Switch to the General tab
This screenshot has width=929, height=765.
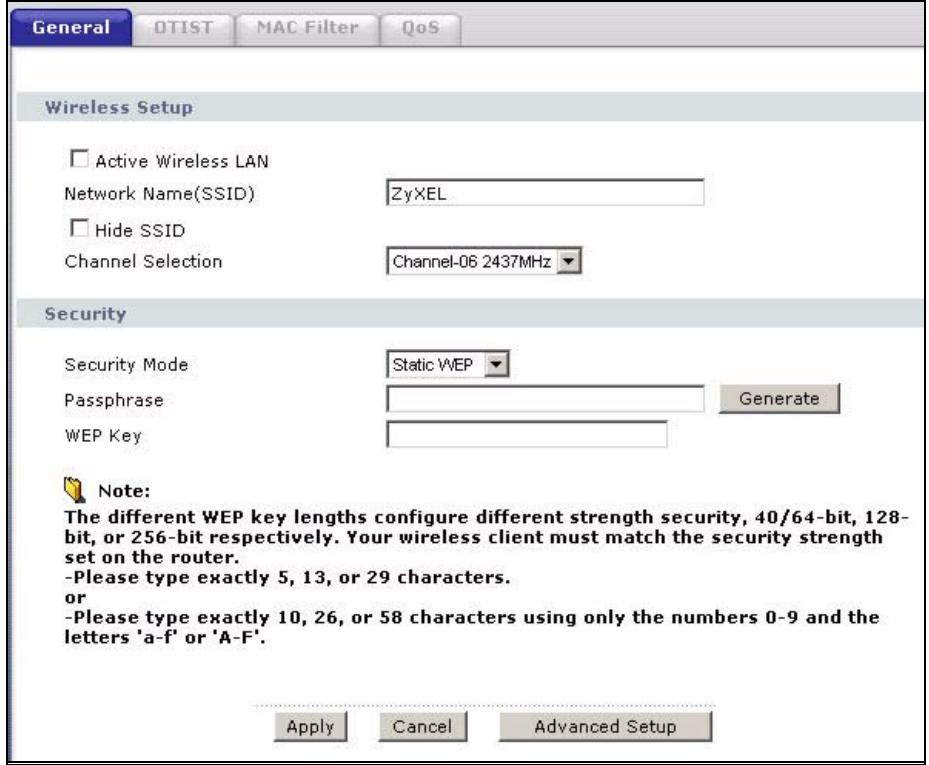[71, 27]
